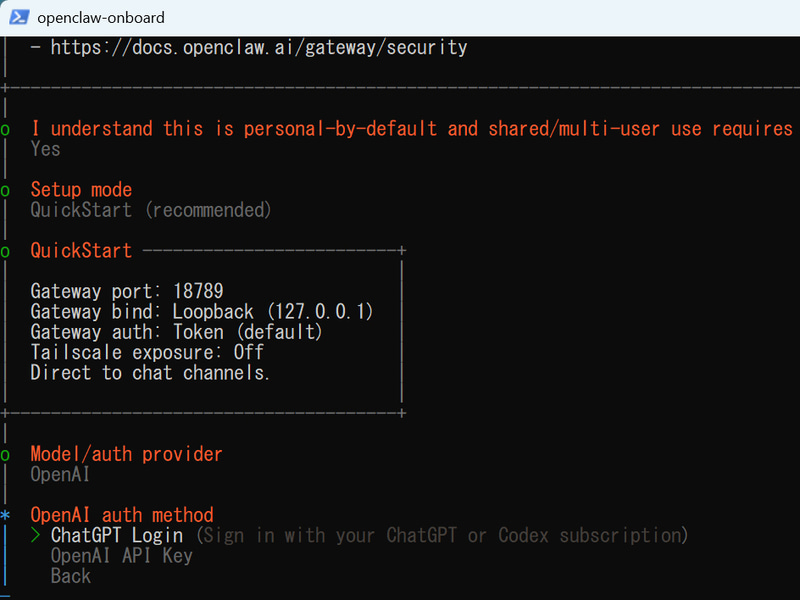Select the ChatGPT Login option
The width and height of the screenshot is (800, 600).
point(117,535)
